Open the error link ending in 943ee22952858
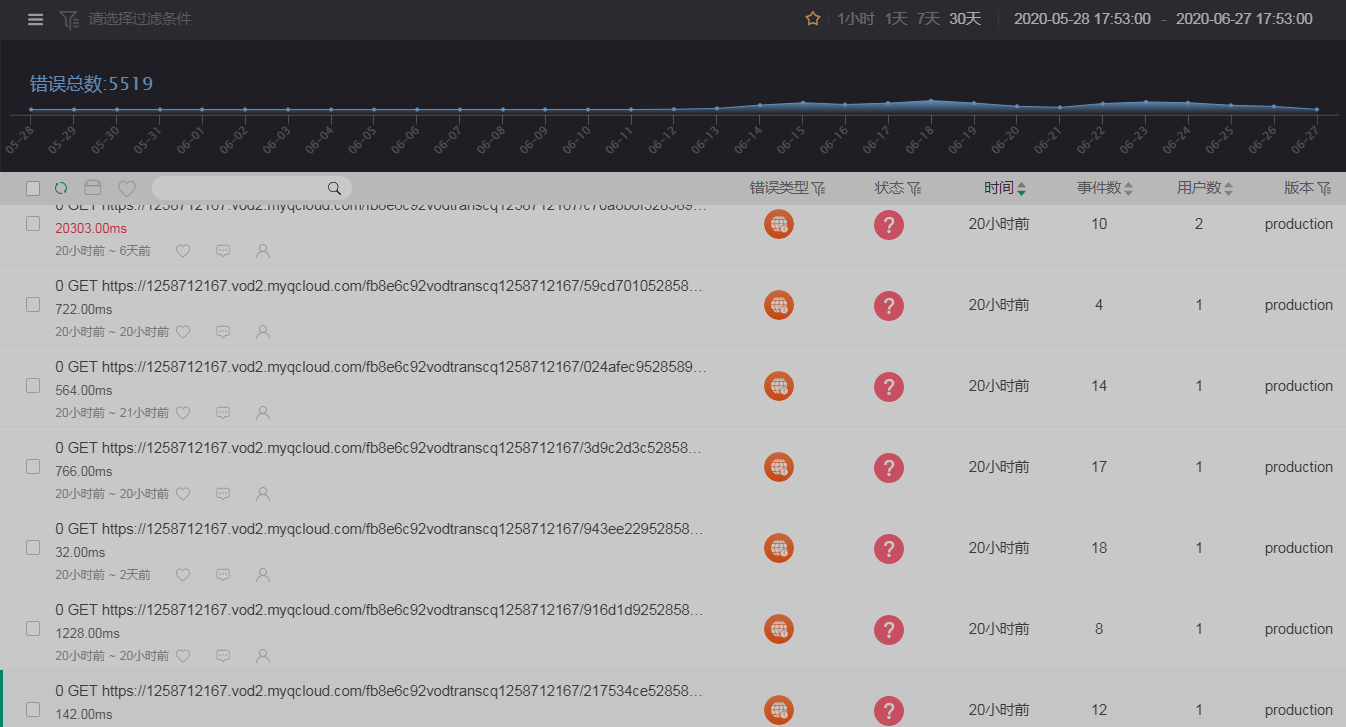The width and height of the screenshot is (1346, 727). click(x=379, y=529)
